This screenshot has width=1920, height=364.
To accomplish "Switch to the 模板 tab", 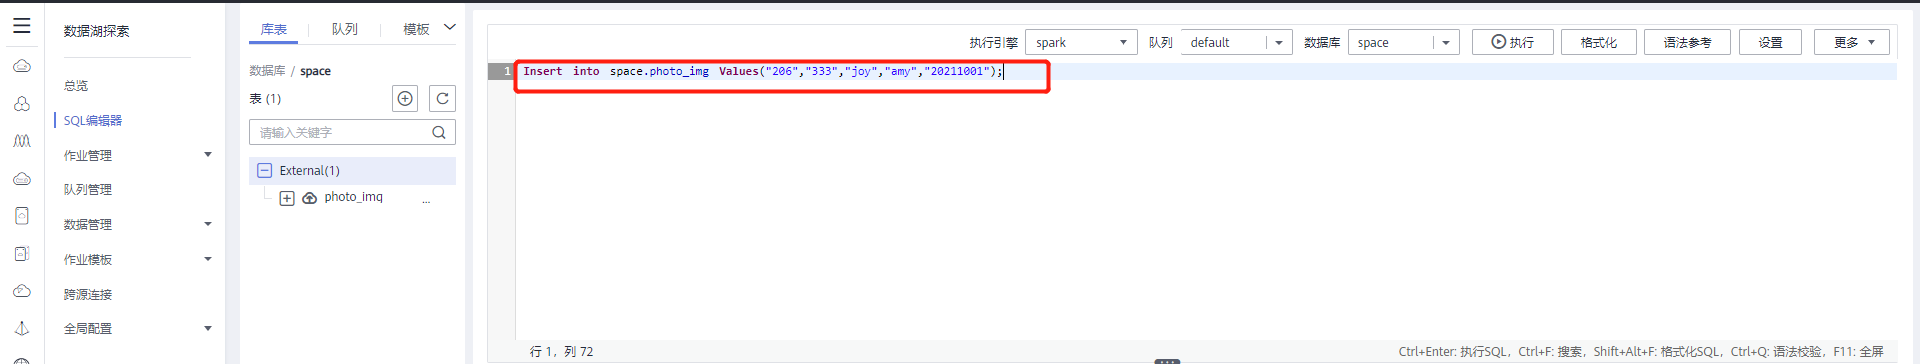I will click(x=416, y=30).
